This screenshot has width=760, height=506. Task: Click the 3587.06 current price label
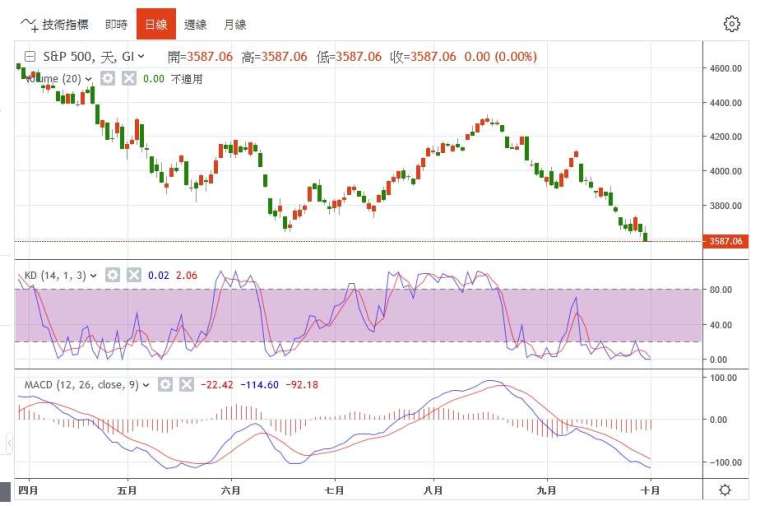726,241
